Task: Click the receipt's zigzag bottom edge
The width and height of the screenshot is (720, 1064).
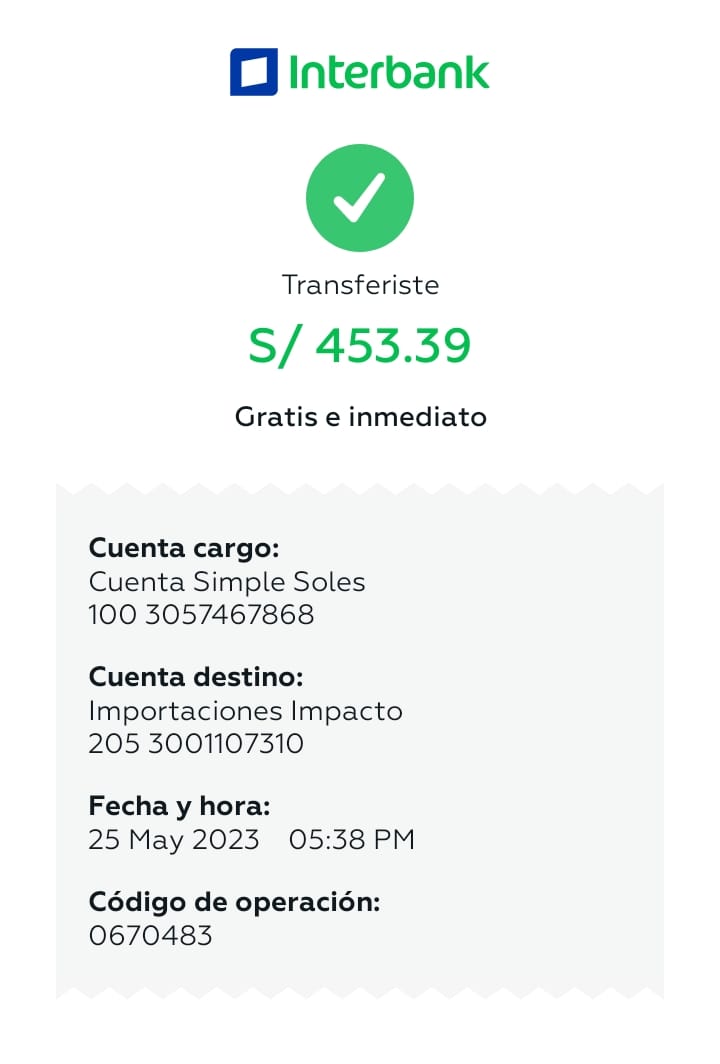Action: click(360, 992)
